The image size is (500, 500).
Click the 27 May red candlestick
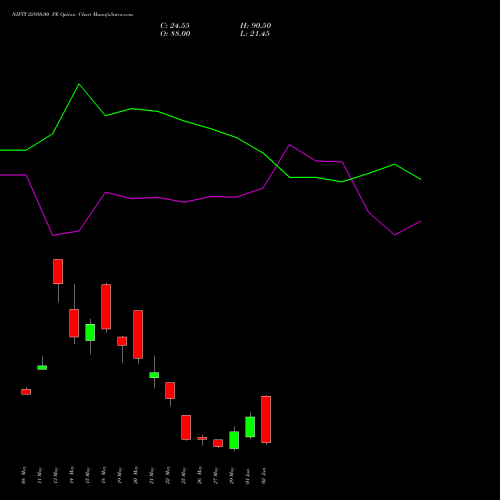click(x=218, y=443)
